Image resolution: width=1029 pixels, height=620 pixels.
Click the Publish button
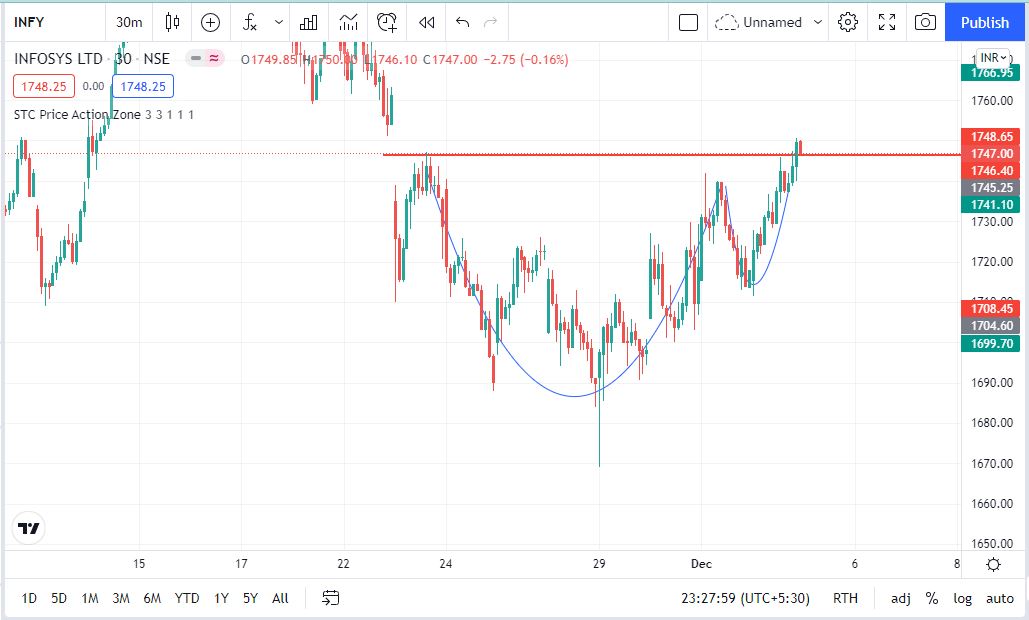(985, 22)
